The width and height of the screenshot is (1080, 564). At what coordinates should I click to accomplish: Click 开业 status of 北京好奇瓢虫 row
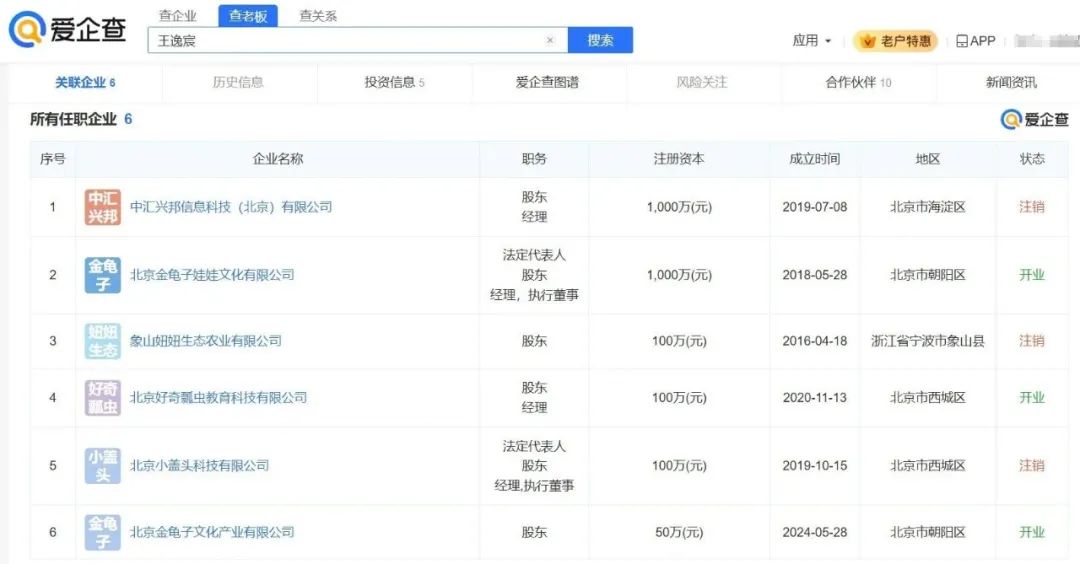1032,397
